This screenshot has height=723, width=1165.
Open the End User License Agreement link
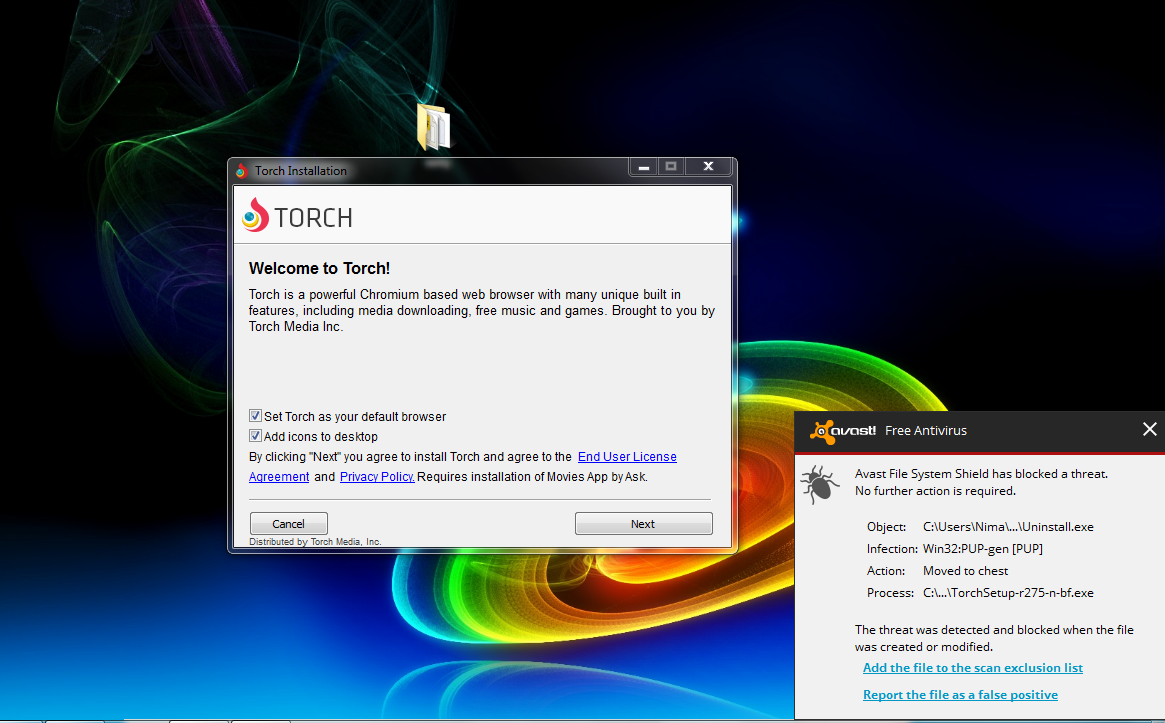[627, 457]
